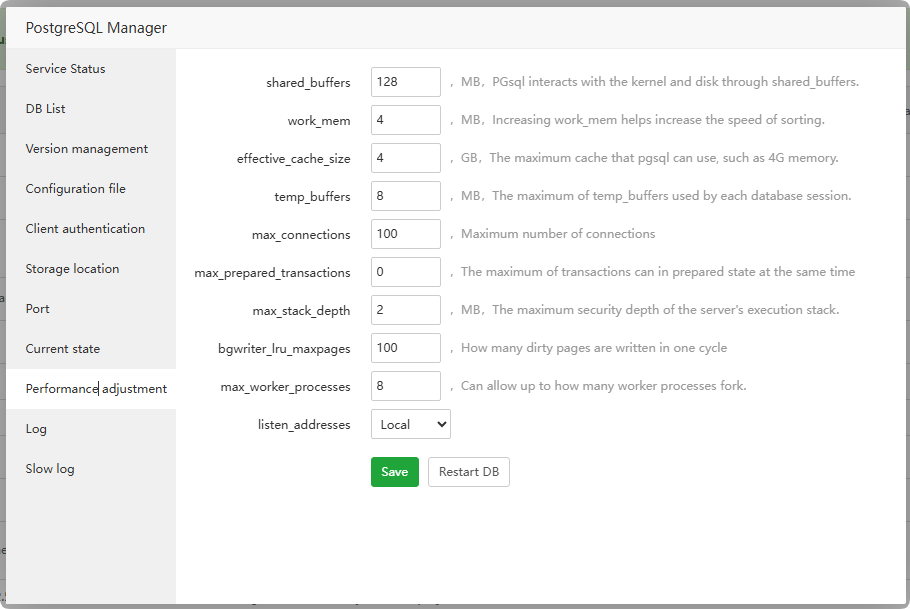Click the green Save button
Screen dimensions: 910x609
[394, 472]
